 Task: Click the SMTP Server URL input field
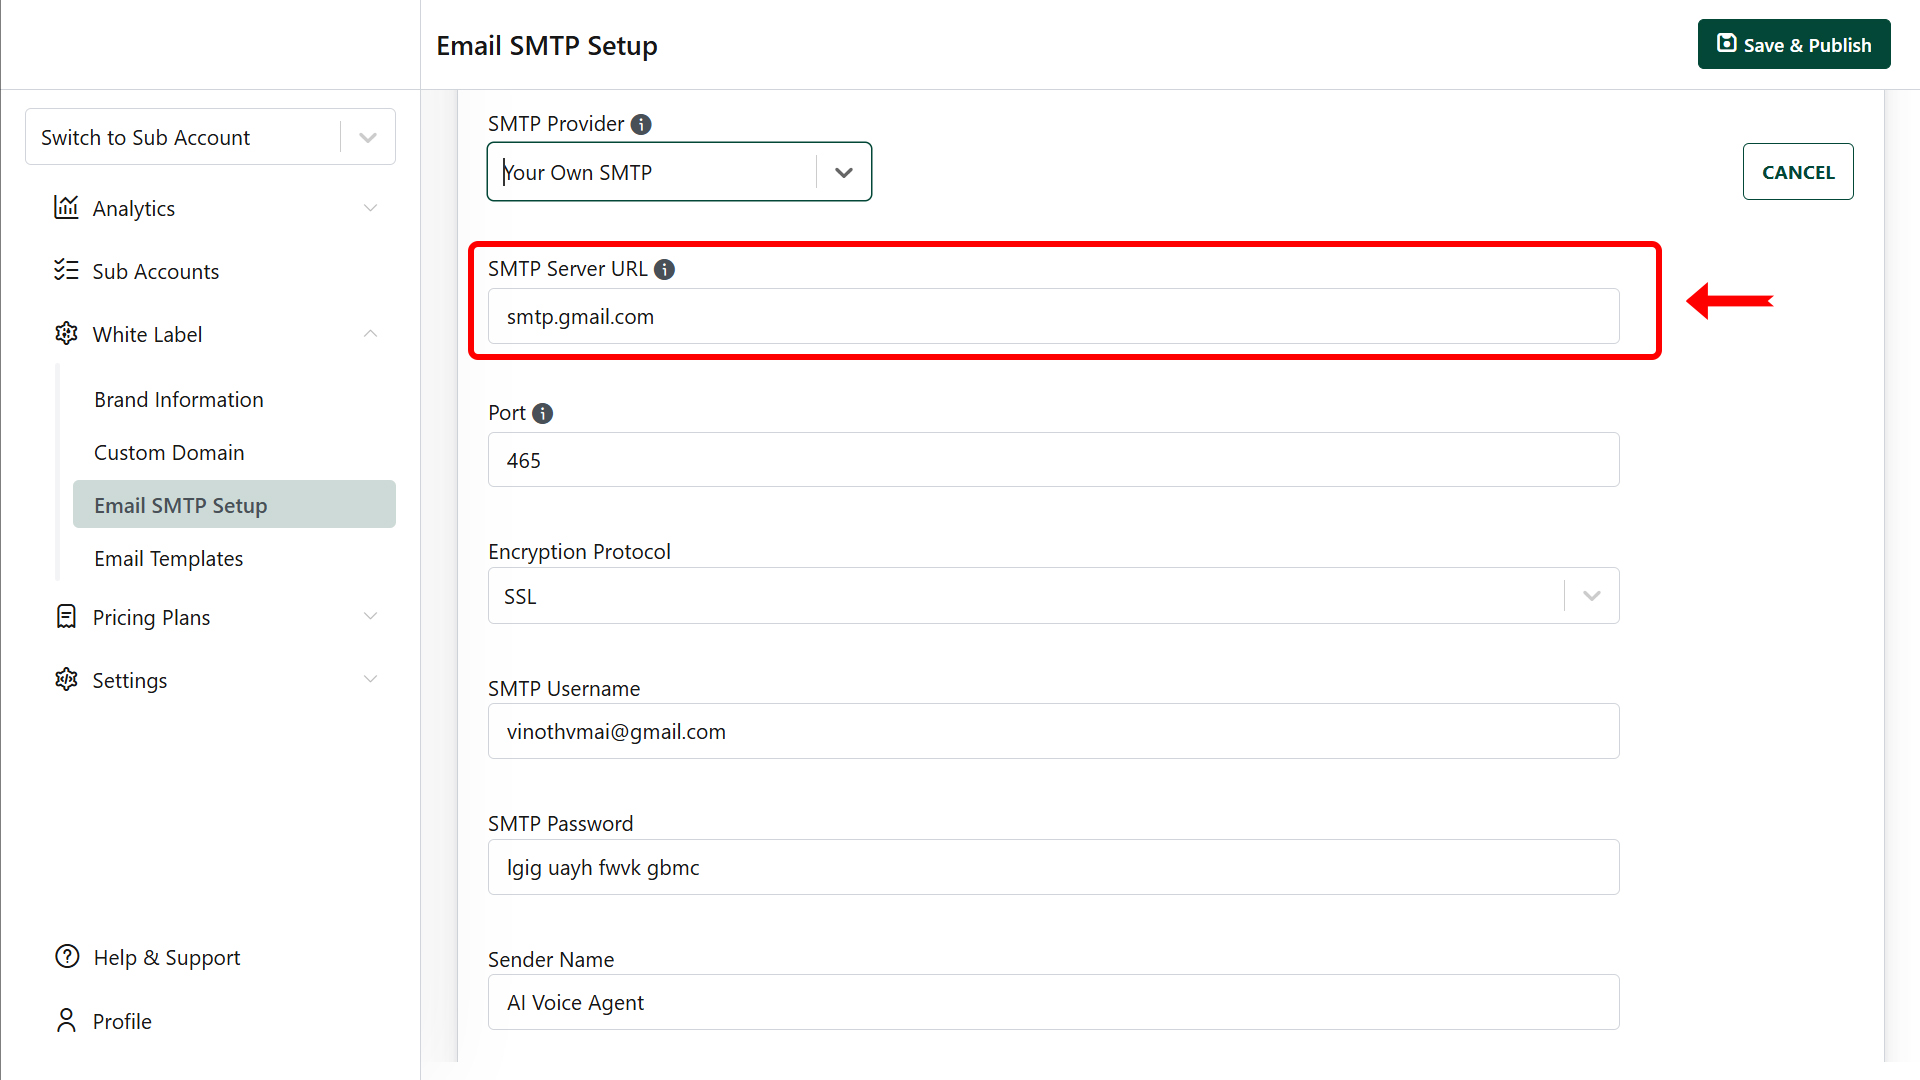tap(1054, 316)
